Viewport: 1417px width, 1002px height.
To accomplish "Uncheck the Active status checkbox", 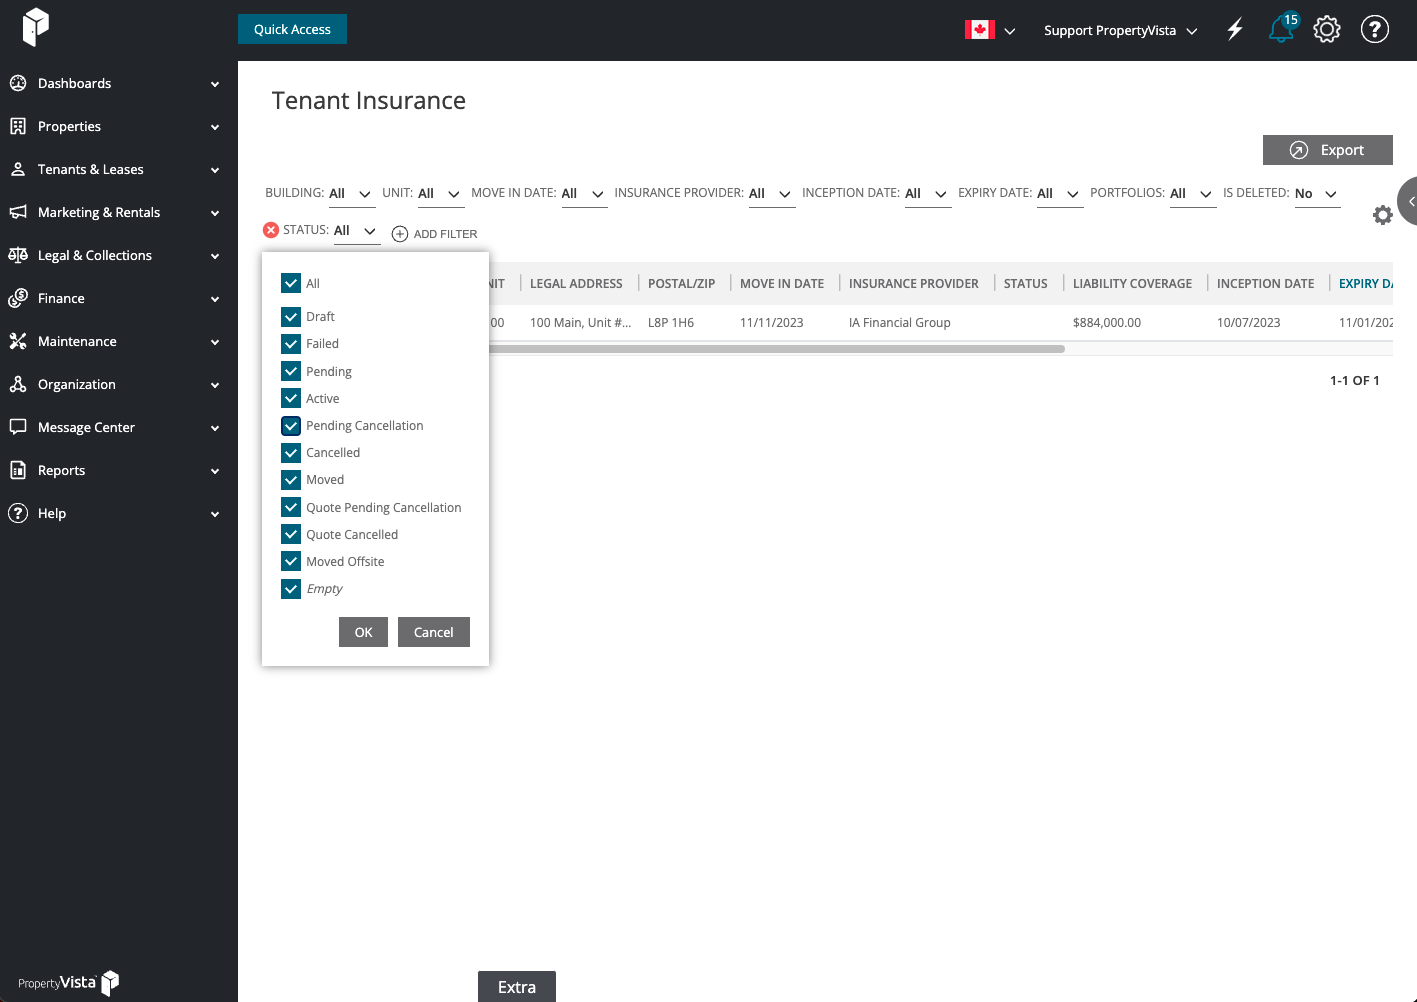I will point(291,398).
